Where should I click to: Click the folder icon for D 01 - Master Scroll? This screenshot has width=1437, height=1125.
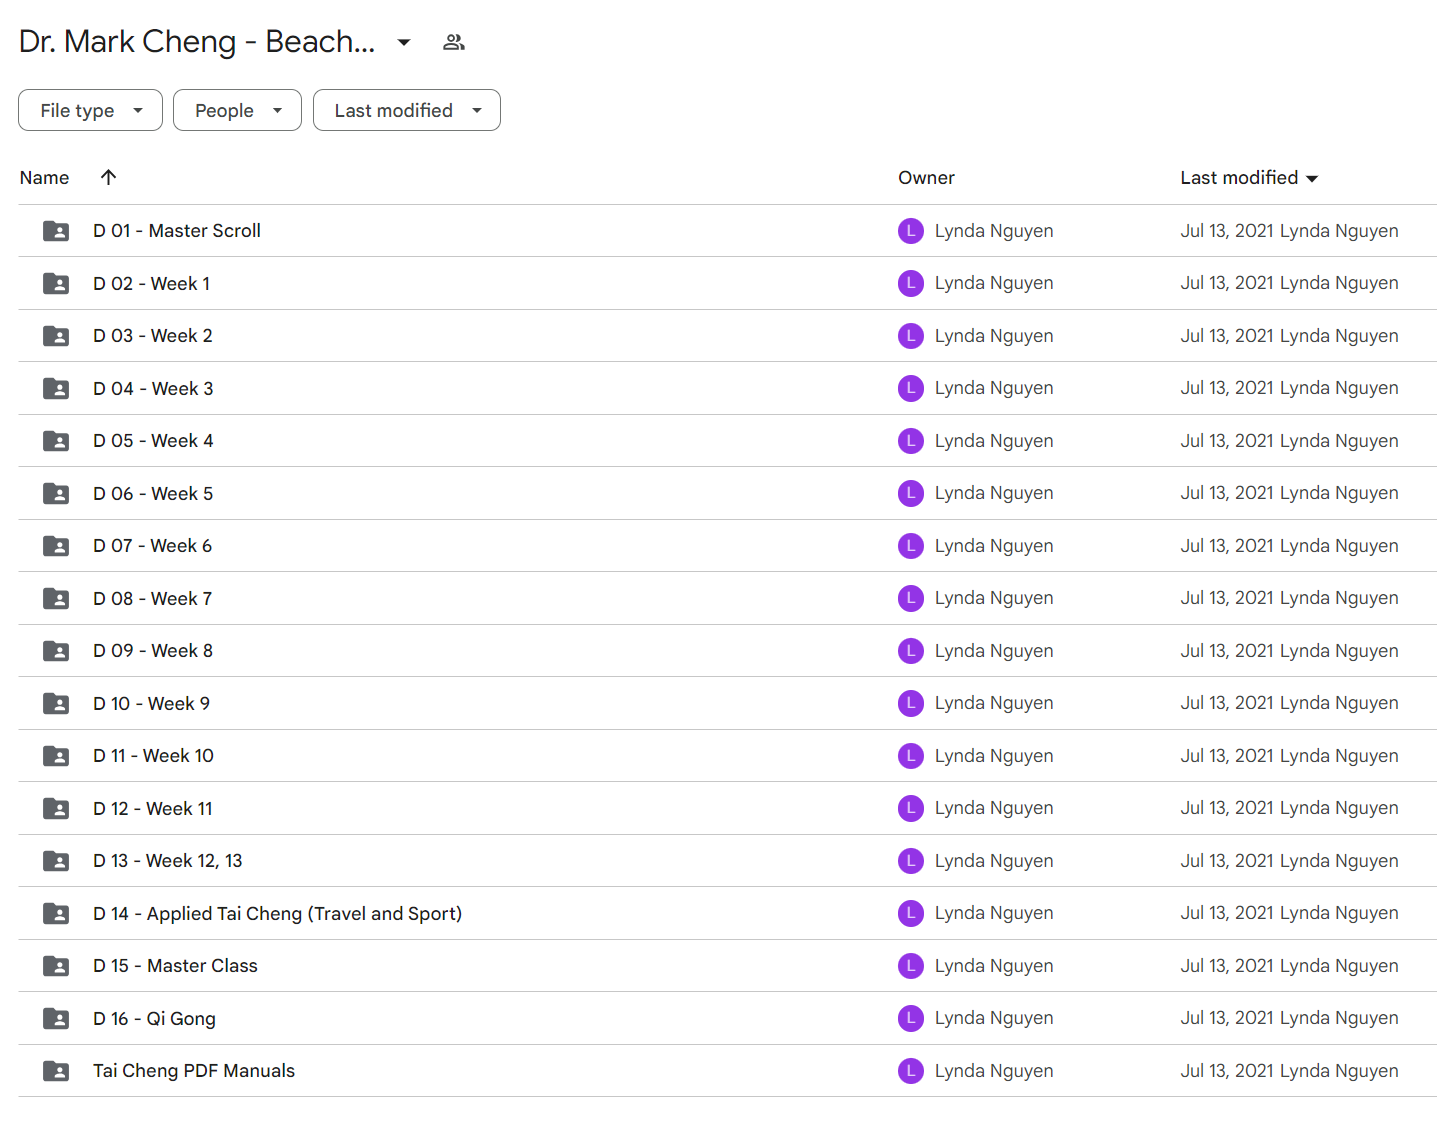(x=56, y=231)
